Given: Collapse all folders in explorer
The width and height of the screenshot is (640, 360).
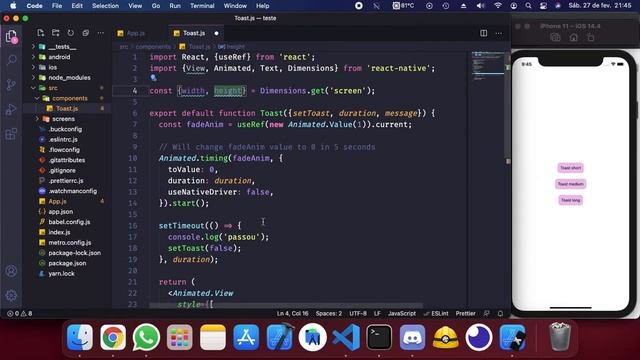Looking at the screenshot, I should [x=86, y=33].
